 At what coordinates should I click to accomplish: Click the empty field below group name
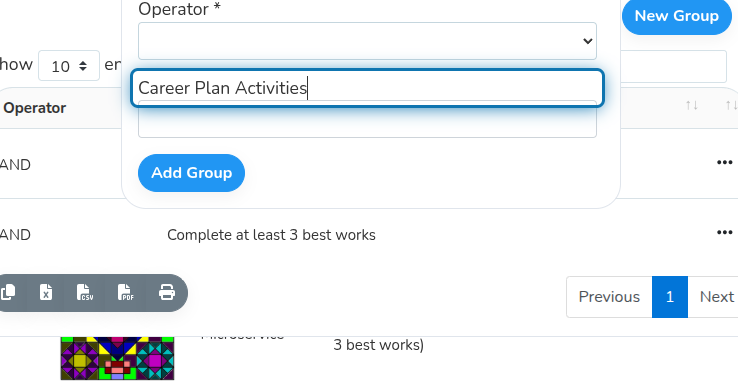coord(367,122)
